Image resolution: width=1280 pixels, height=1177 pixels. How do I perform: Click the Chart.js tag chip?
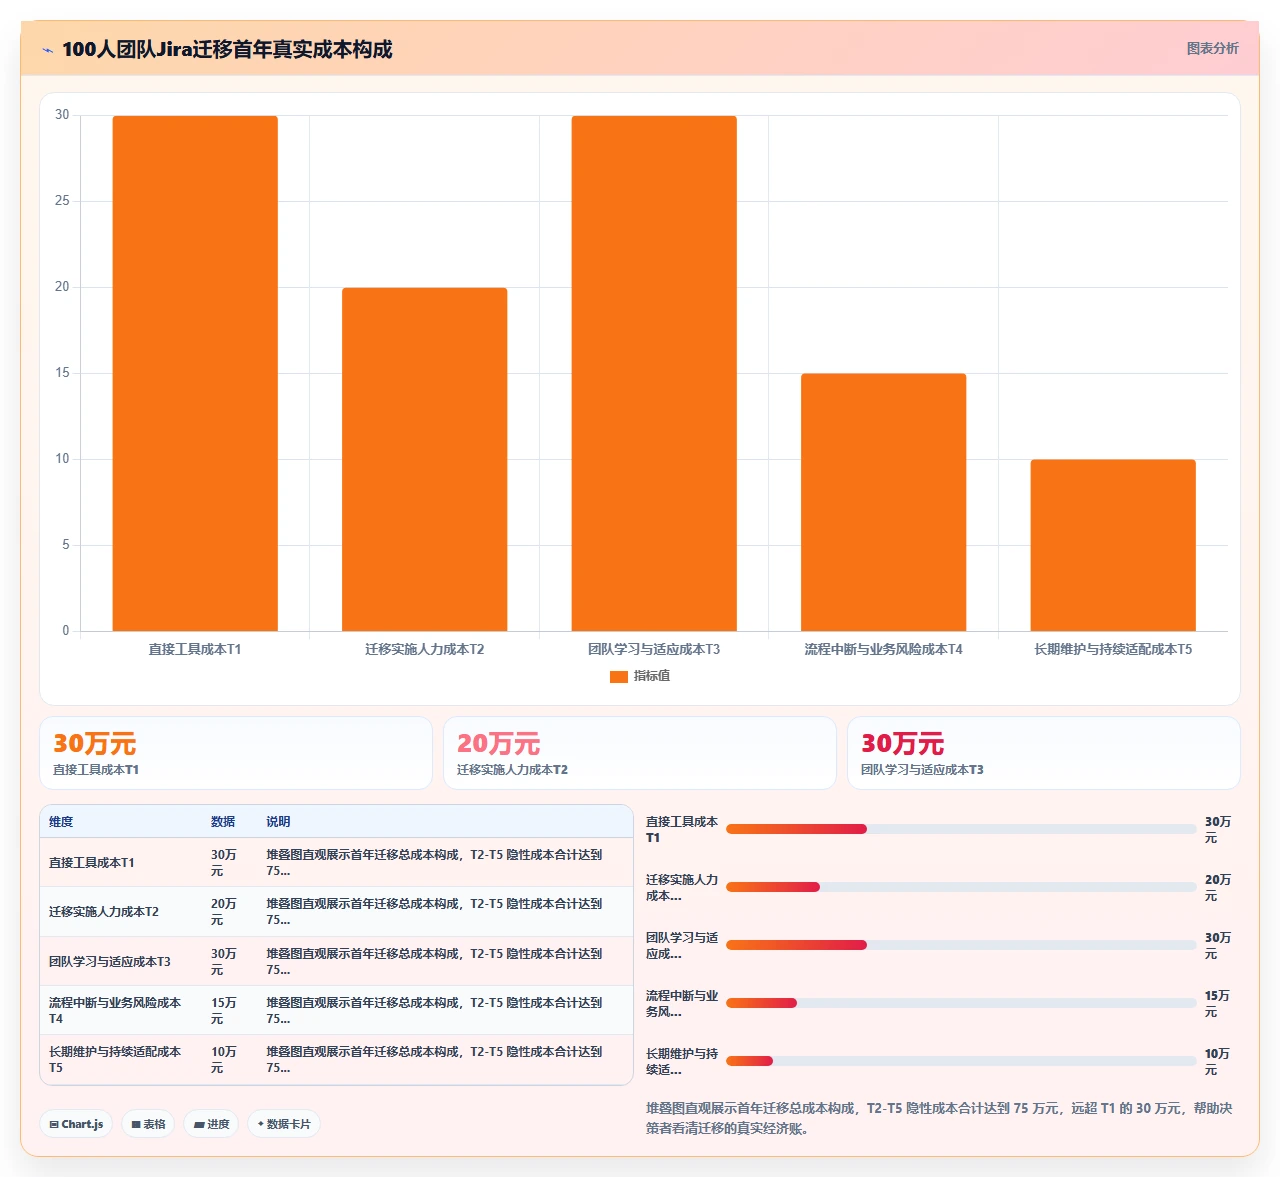tap(76, 1124)
